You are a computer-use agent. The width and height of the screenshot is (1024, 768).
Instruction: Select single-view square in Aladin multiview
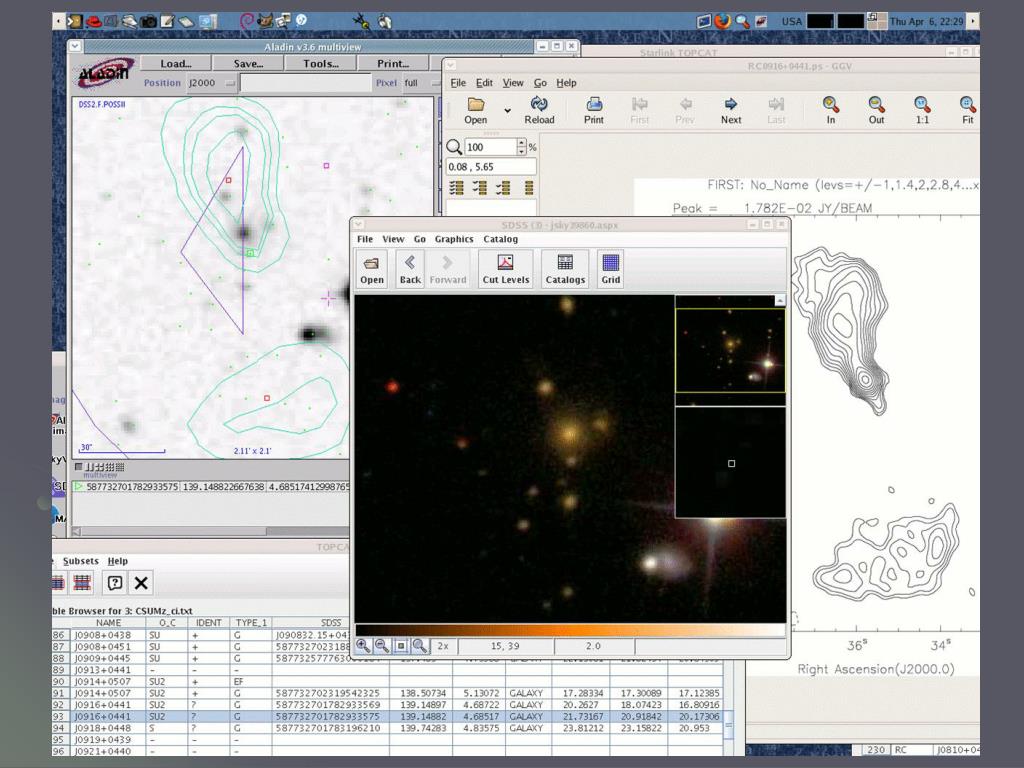(78, 466)
